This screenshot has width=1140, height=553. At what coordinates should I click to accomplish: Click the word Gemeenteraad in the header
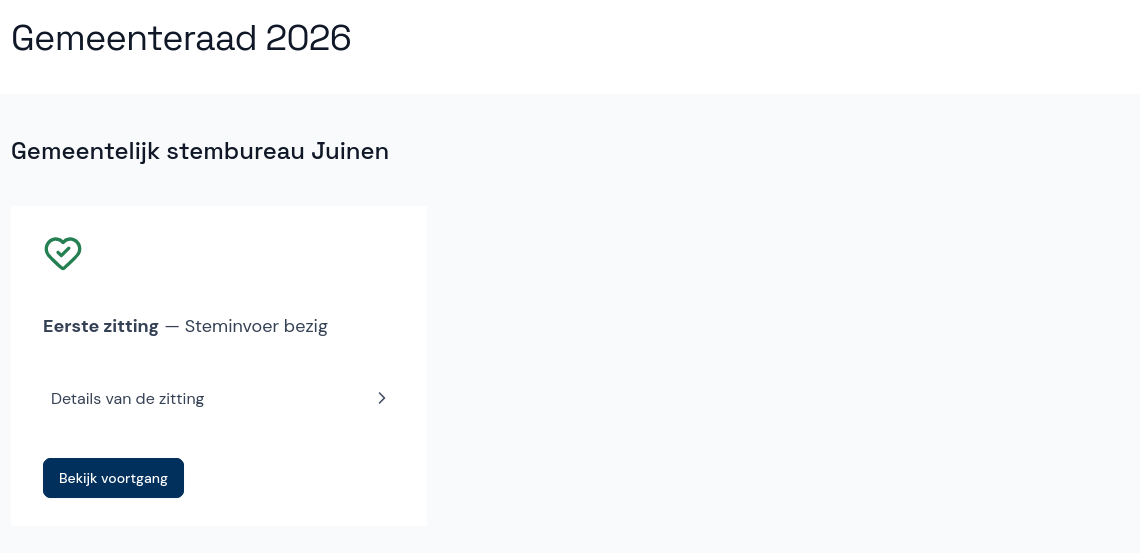(133, 38)
